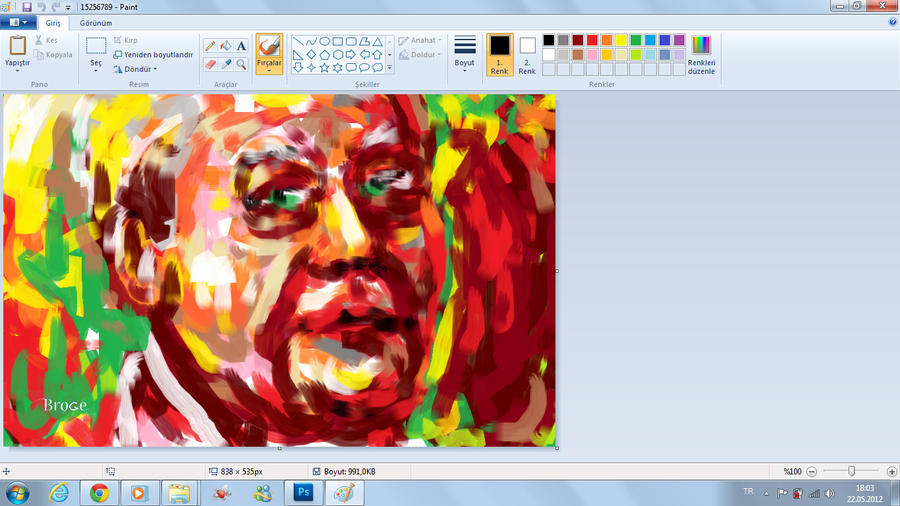
Task: Choose the Left arrow shape
Action: pos(364,55)
